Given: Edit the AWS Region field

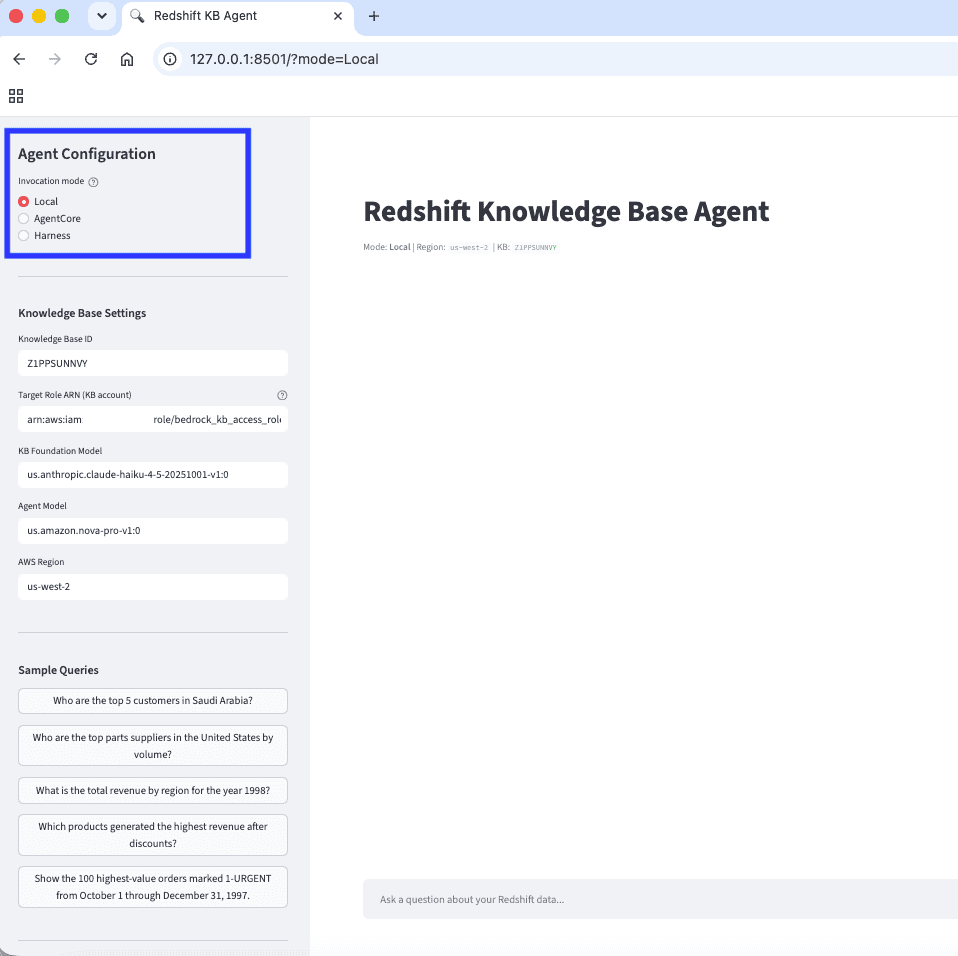Looking at the screenshot, I should (153, 587).
